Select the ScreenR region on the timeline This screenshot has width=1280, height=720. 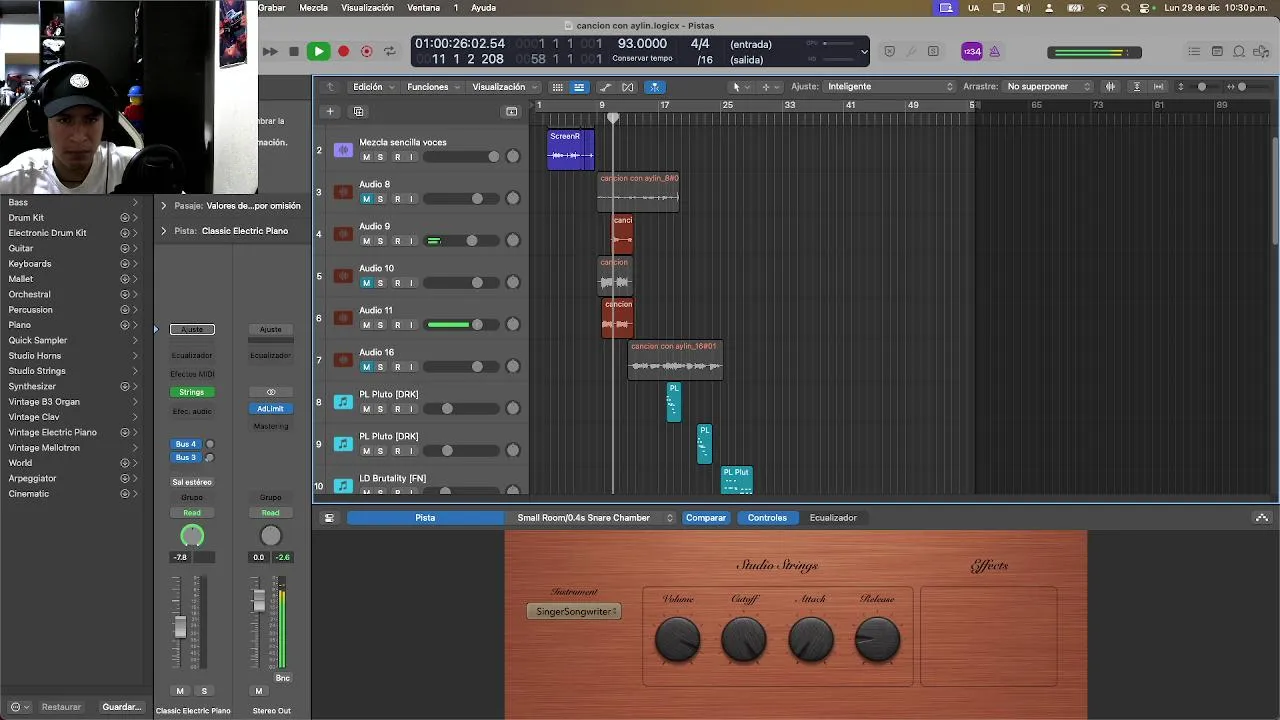click(571, 149)
